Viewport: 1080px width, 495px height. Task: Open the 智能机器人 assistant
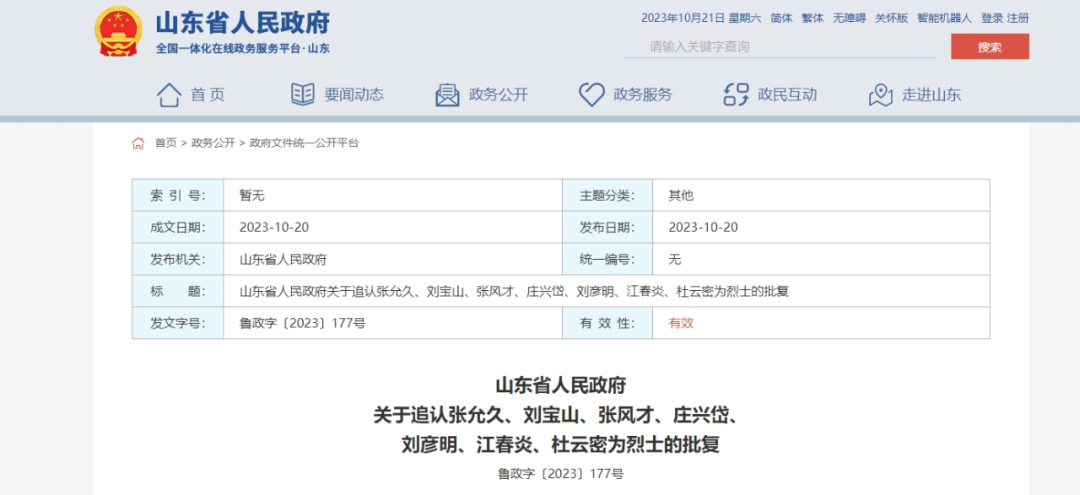tap(944, 18)
